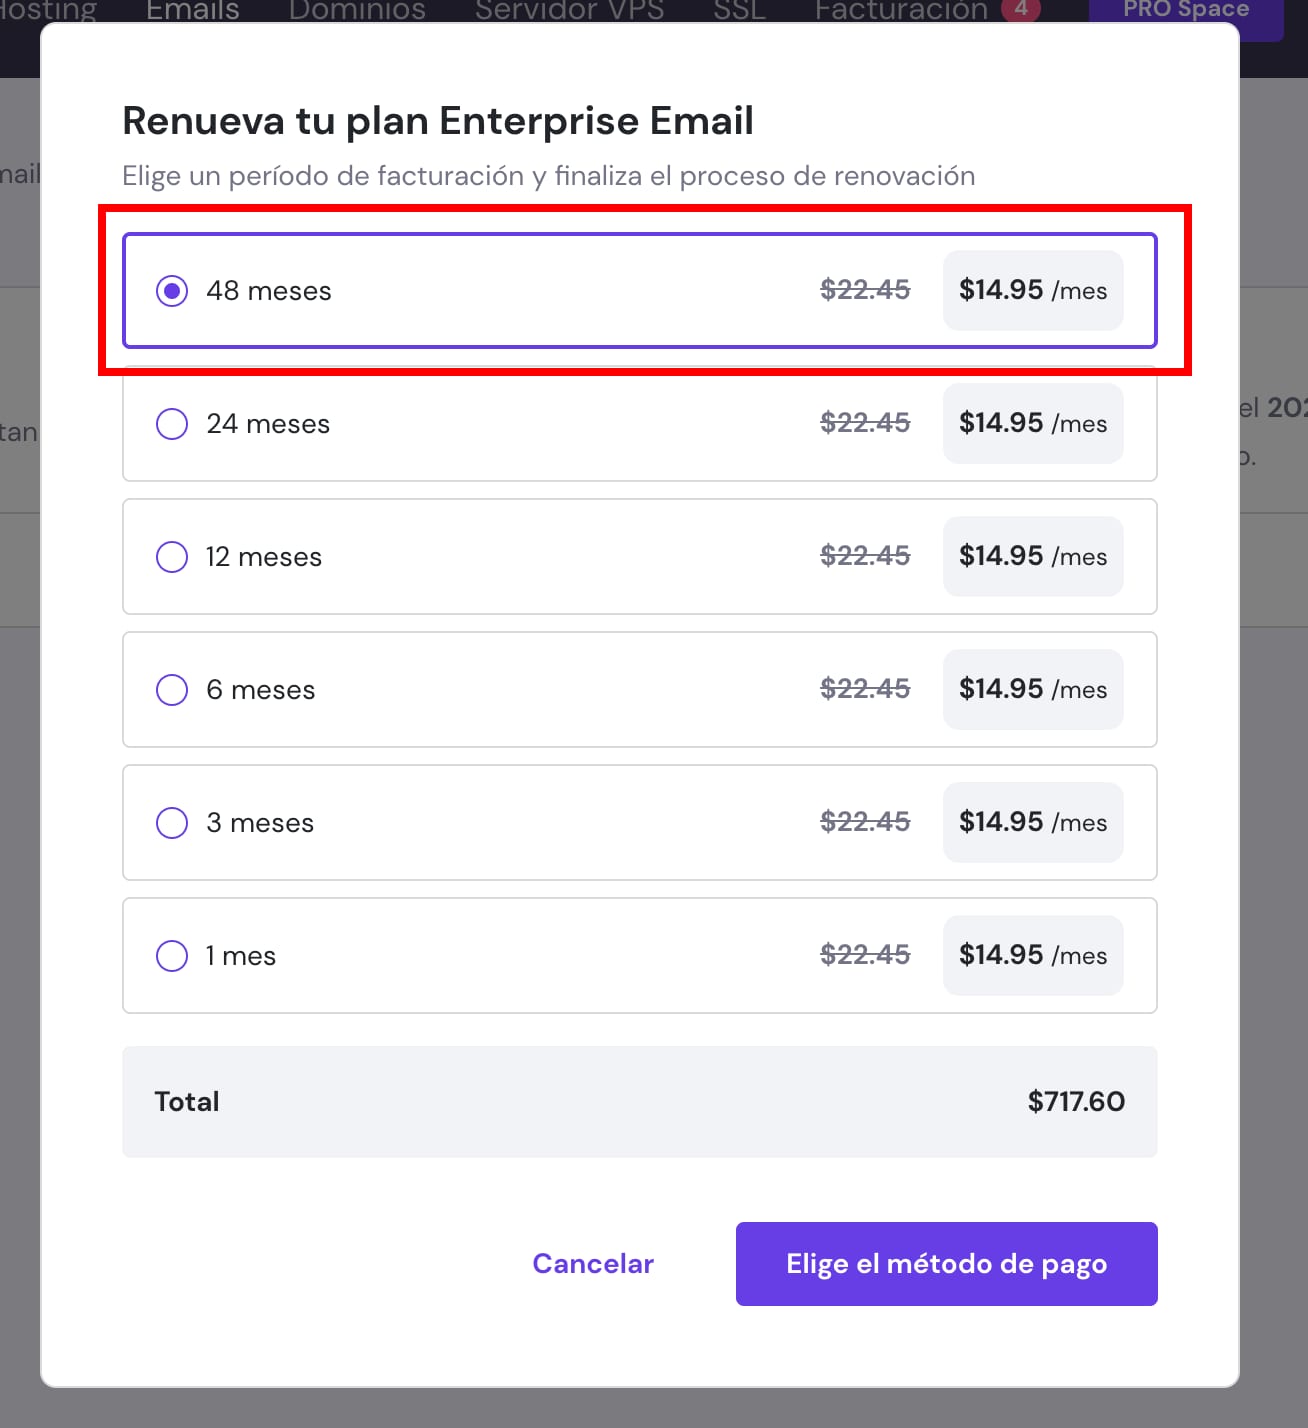Choose the 24 meses billing period
Screen dimensions: 1308x1428
172,424
